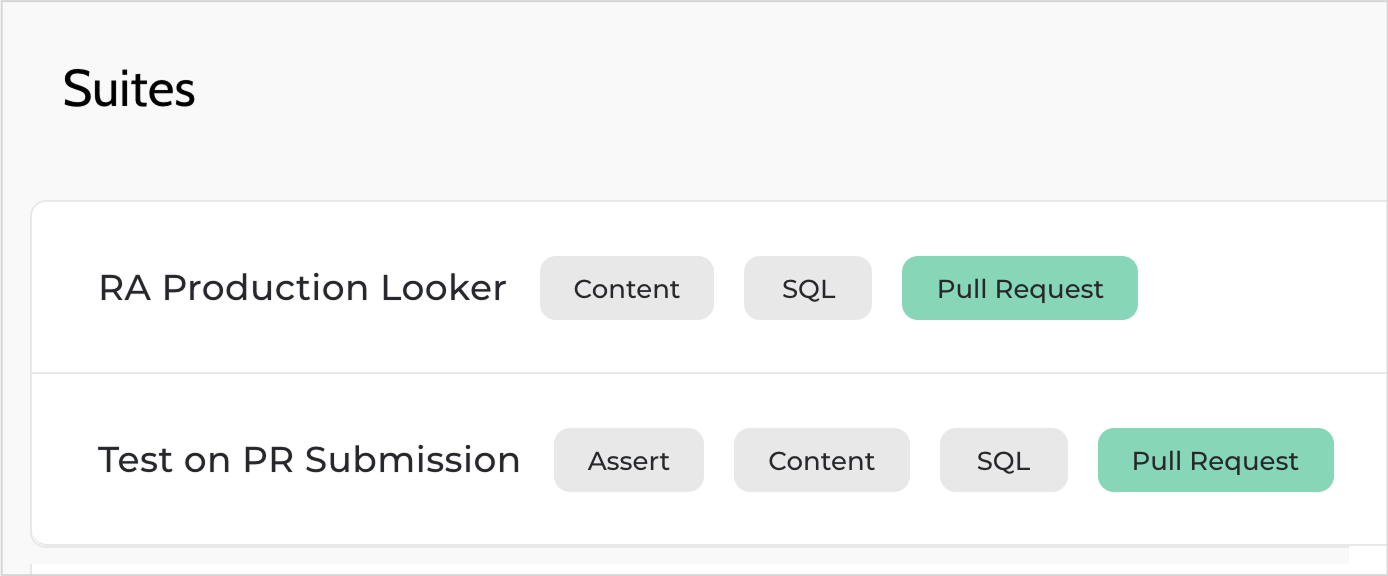Select the SQL tag on Test on PR Submission
This screenshot has width=1388, height=576.
(x=1004, y=461)
